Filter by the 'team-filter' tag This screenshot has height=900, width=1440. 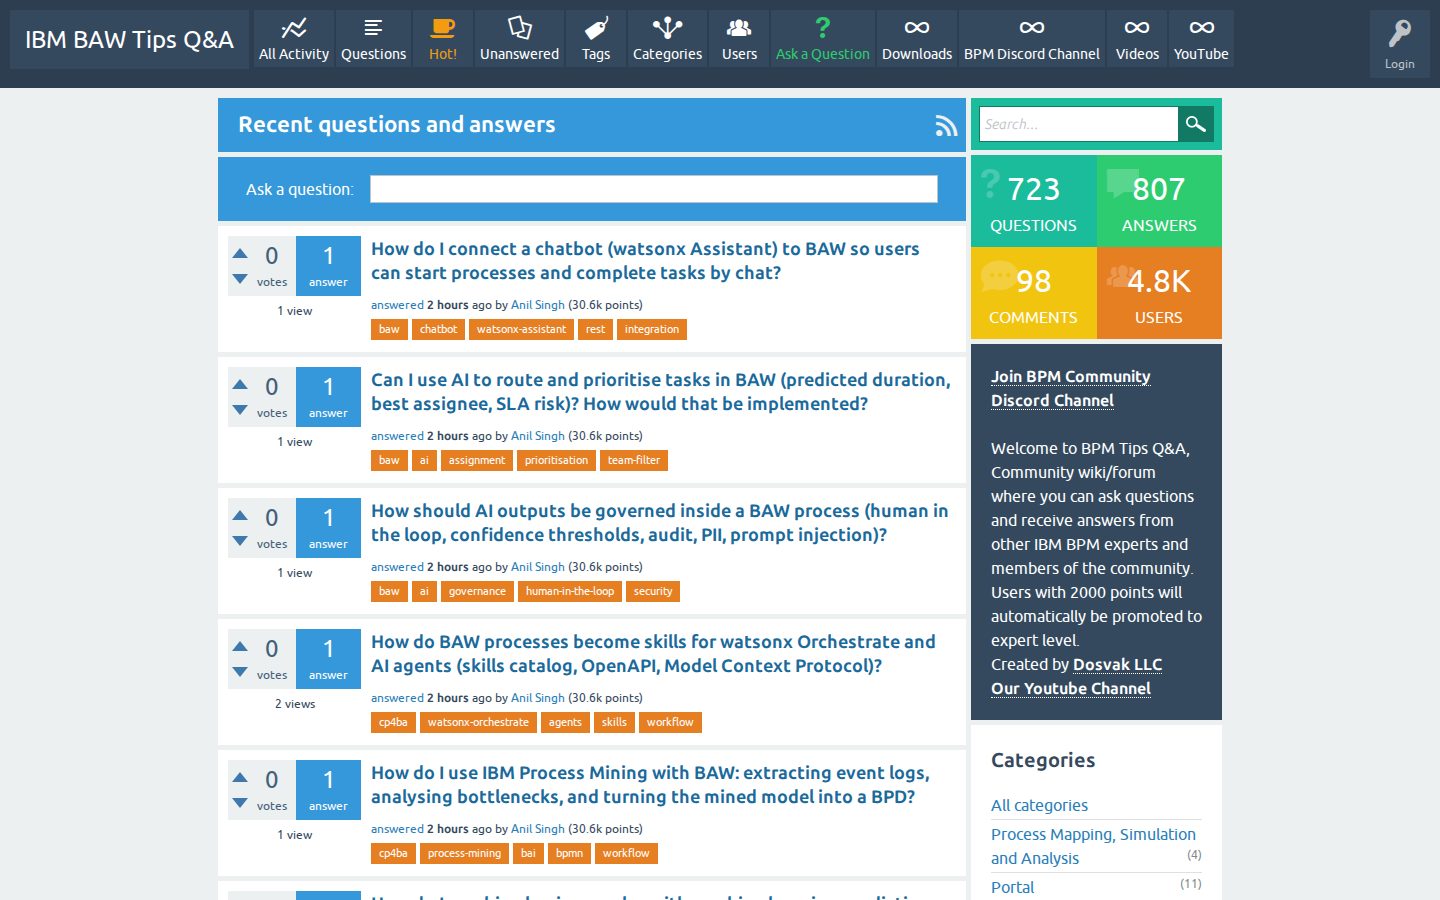pos(634,460)
